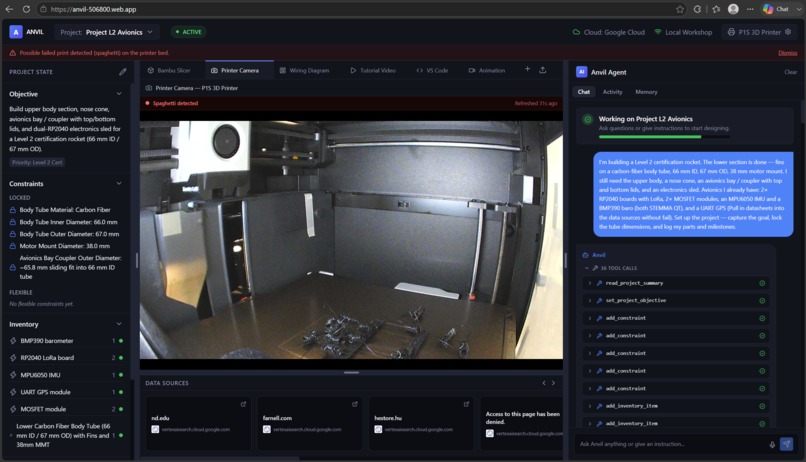The height and width of the screenshot is (462, 806).
Task: Click the MPU6050 IMU part icon
Action: point(13,375)
